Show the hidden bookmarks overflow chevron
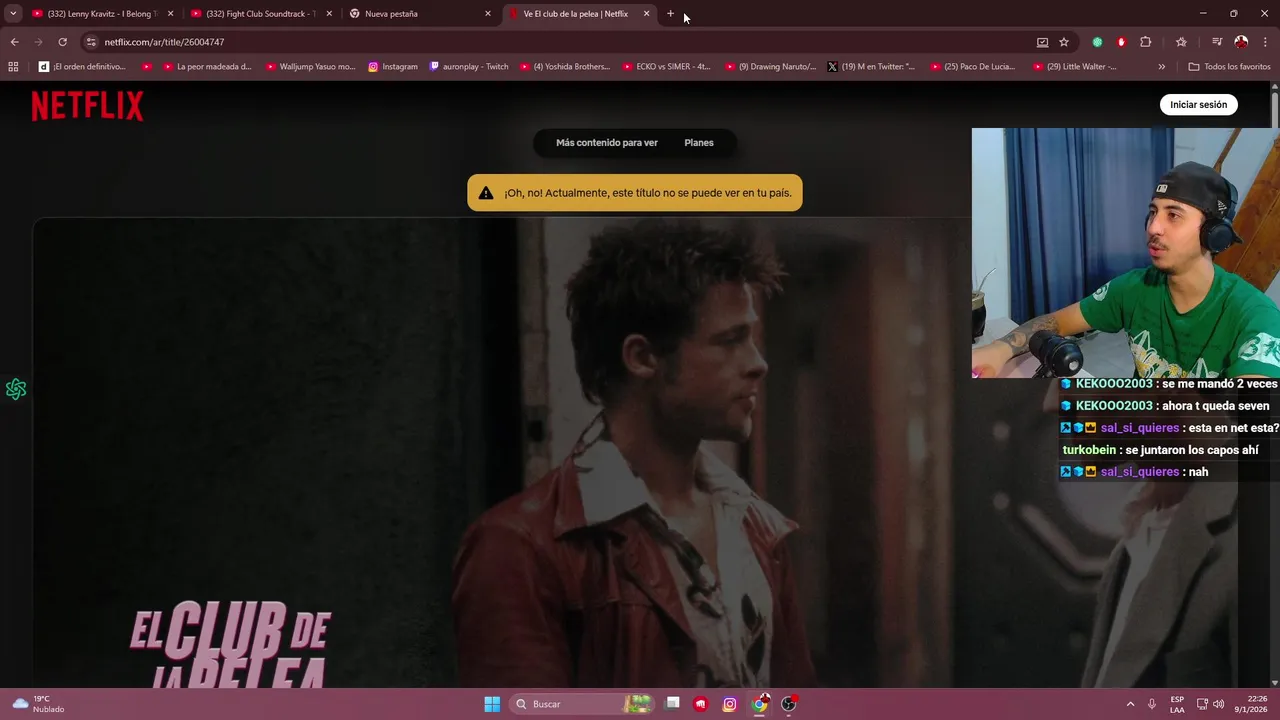Viewport: 1280px width, 720px height. (x=1161, y=67)
